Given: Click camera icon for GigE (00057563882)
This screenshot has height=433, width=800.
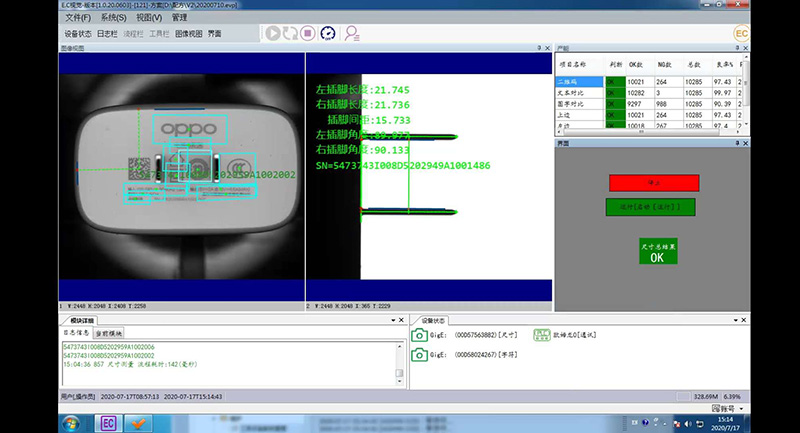Looking at the screenshot, I should click(x=419, y=335).
